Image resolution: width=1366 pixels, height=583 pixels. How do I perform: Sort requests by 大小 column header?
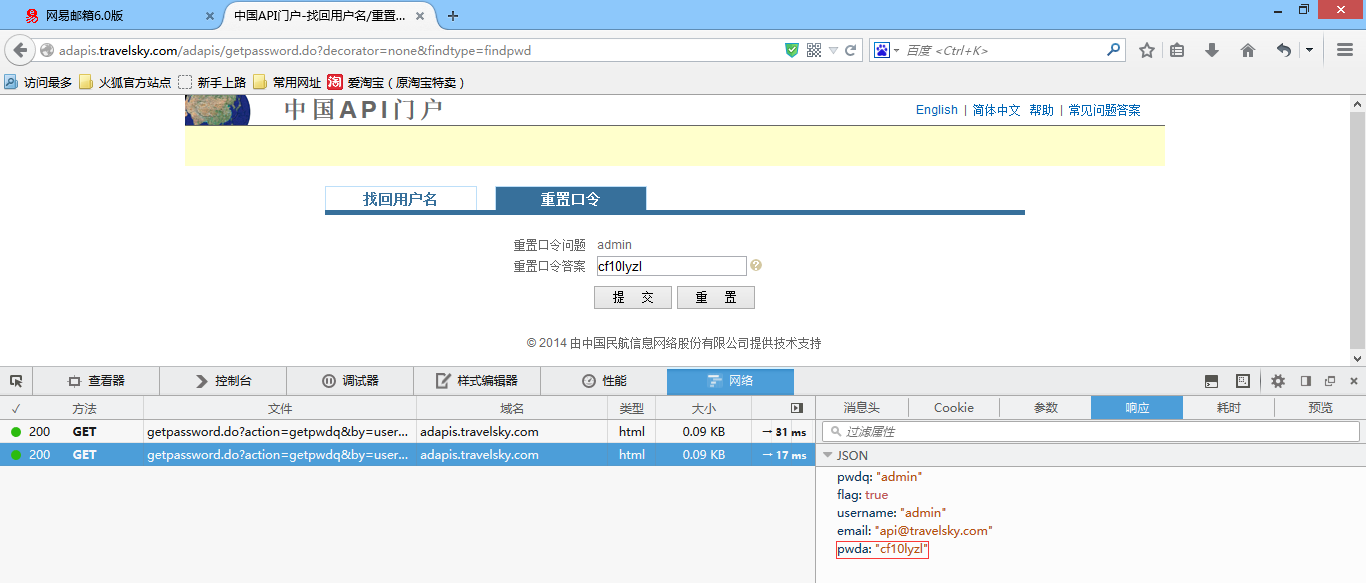point(704,408)
